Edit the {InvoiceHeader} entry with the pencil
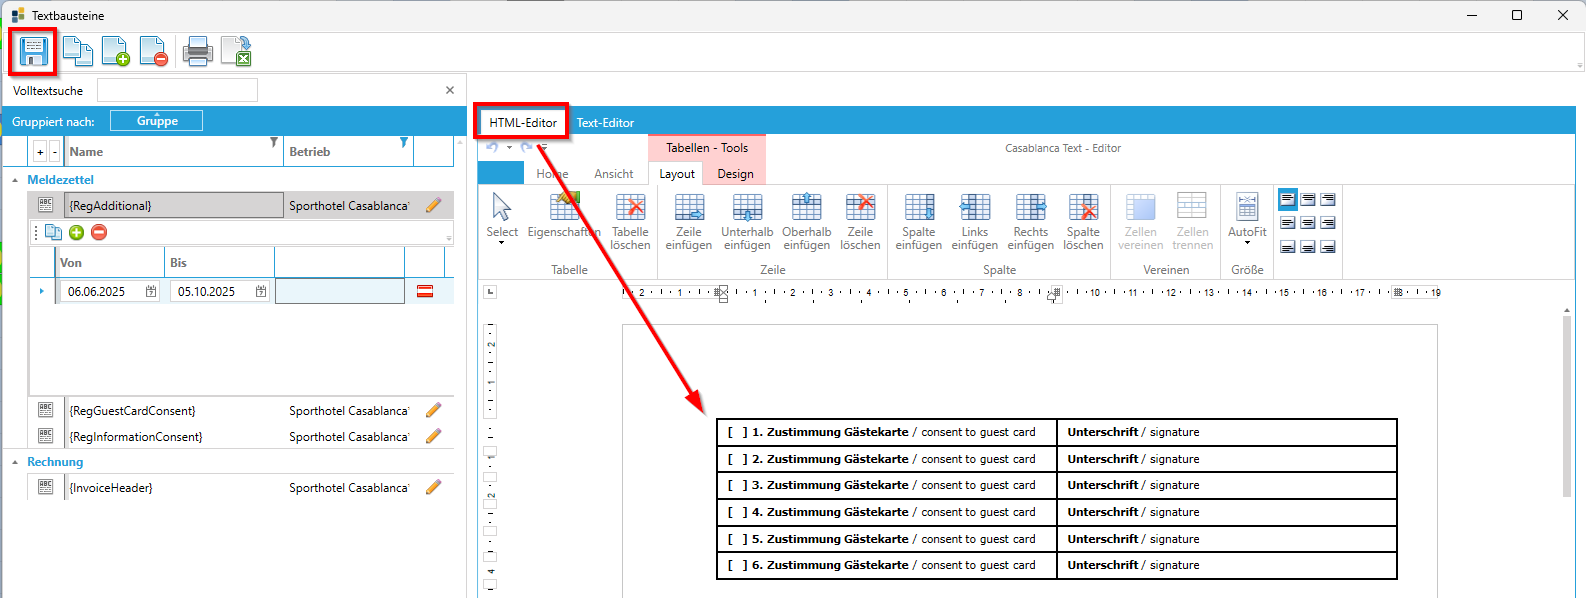 point(433,487)
